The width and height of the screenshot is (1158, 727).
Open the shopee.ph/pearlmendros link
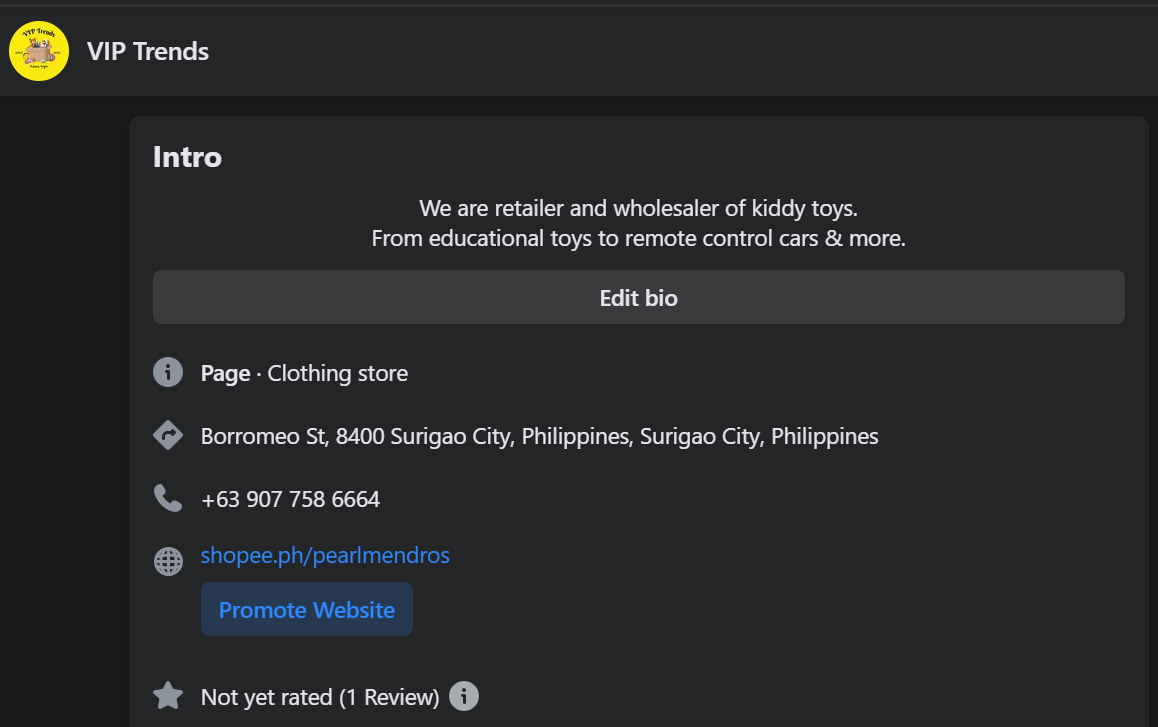point(325,555)
